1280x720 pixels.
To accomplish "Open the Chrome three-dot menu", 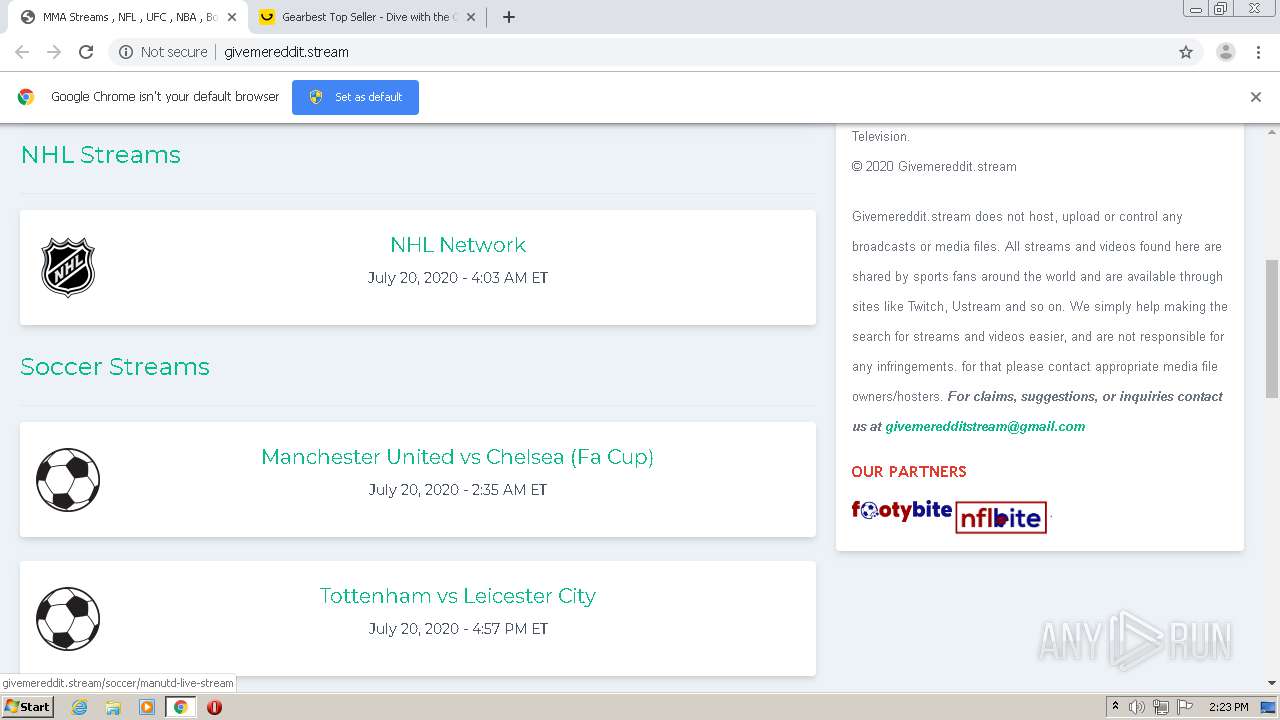I will tap(1258, 52).
